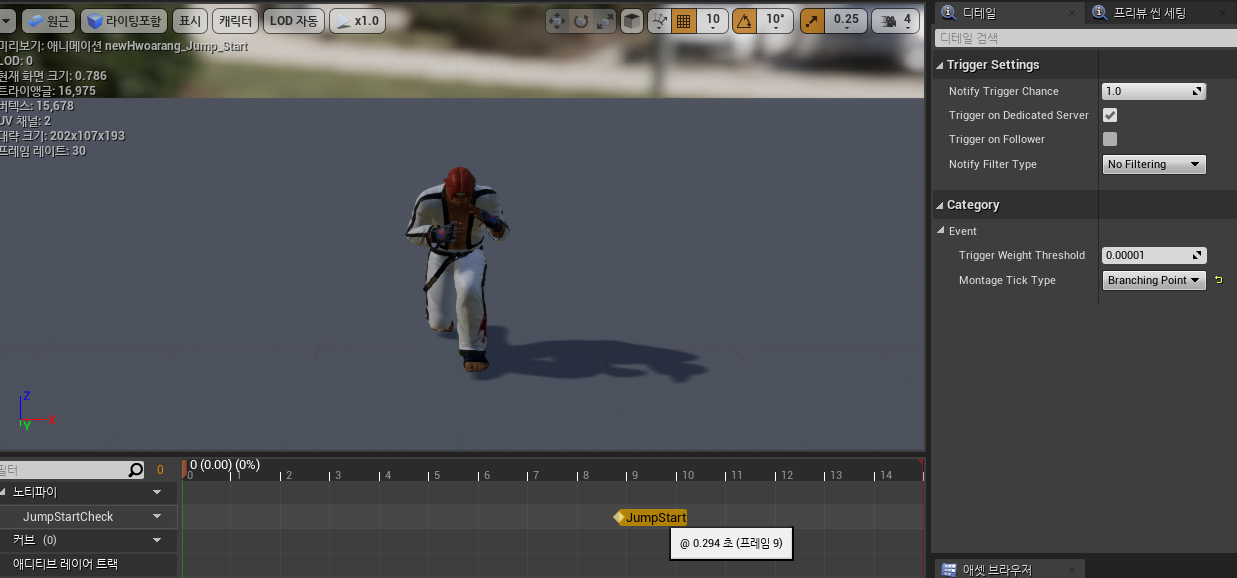
Task: Select the rotate gizmo icon
Action: point(580,20)
